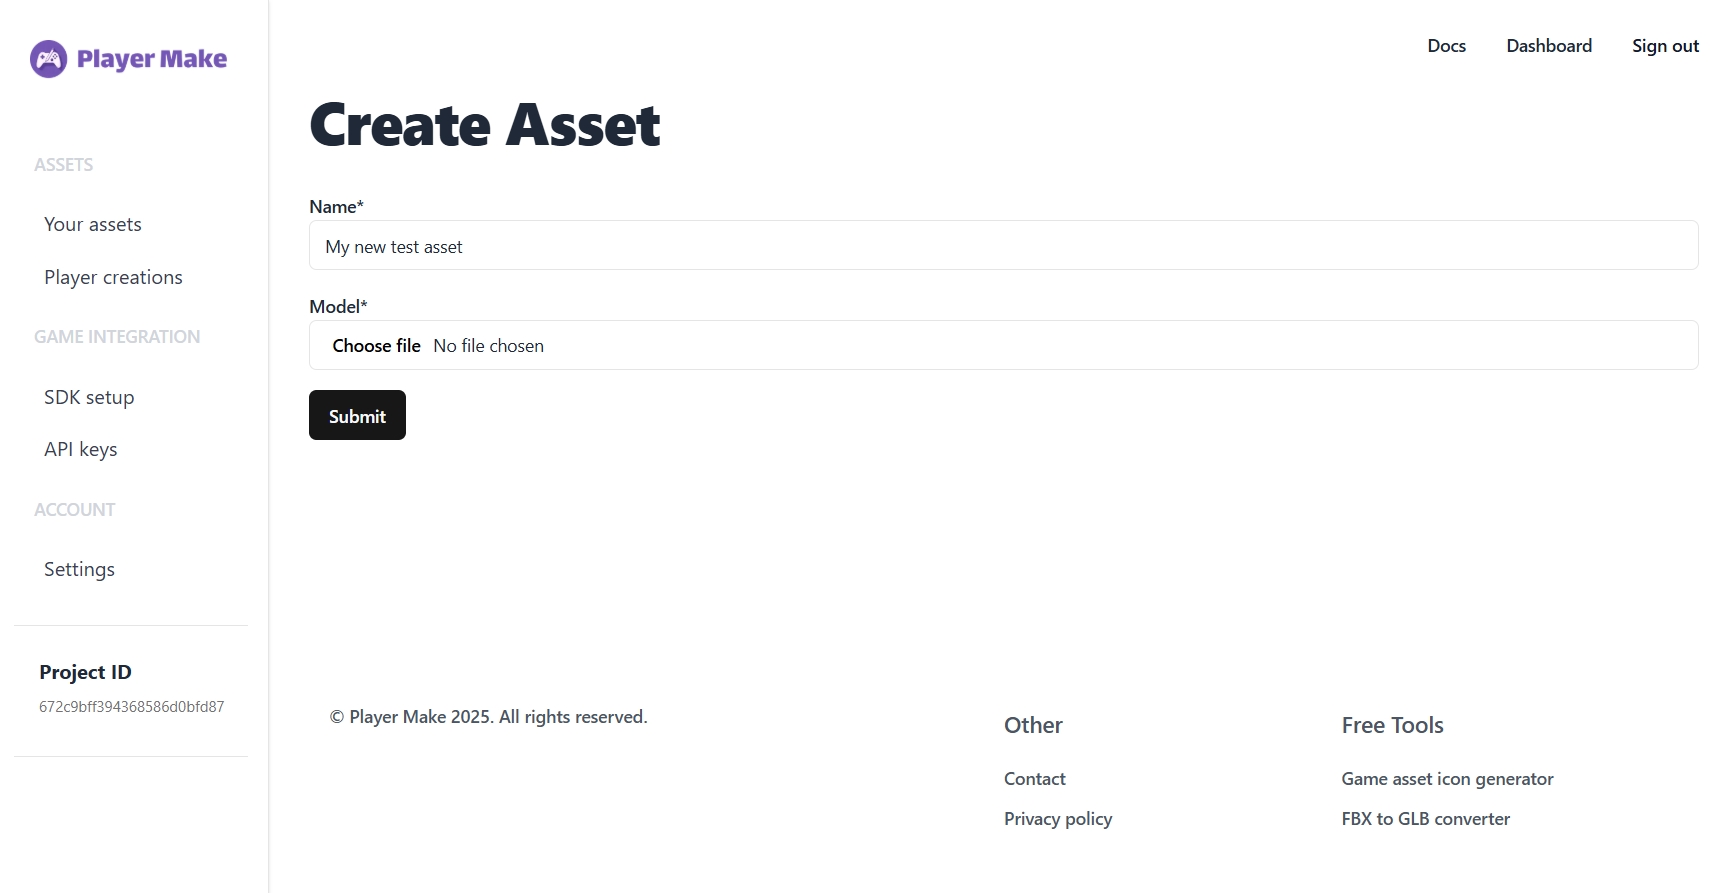Open FBX to GLB converter

pos(1425,819)
